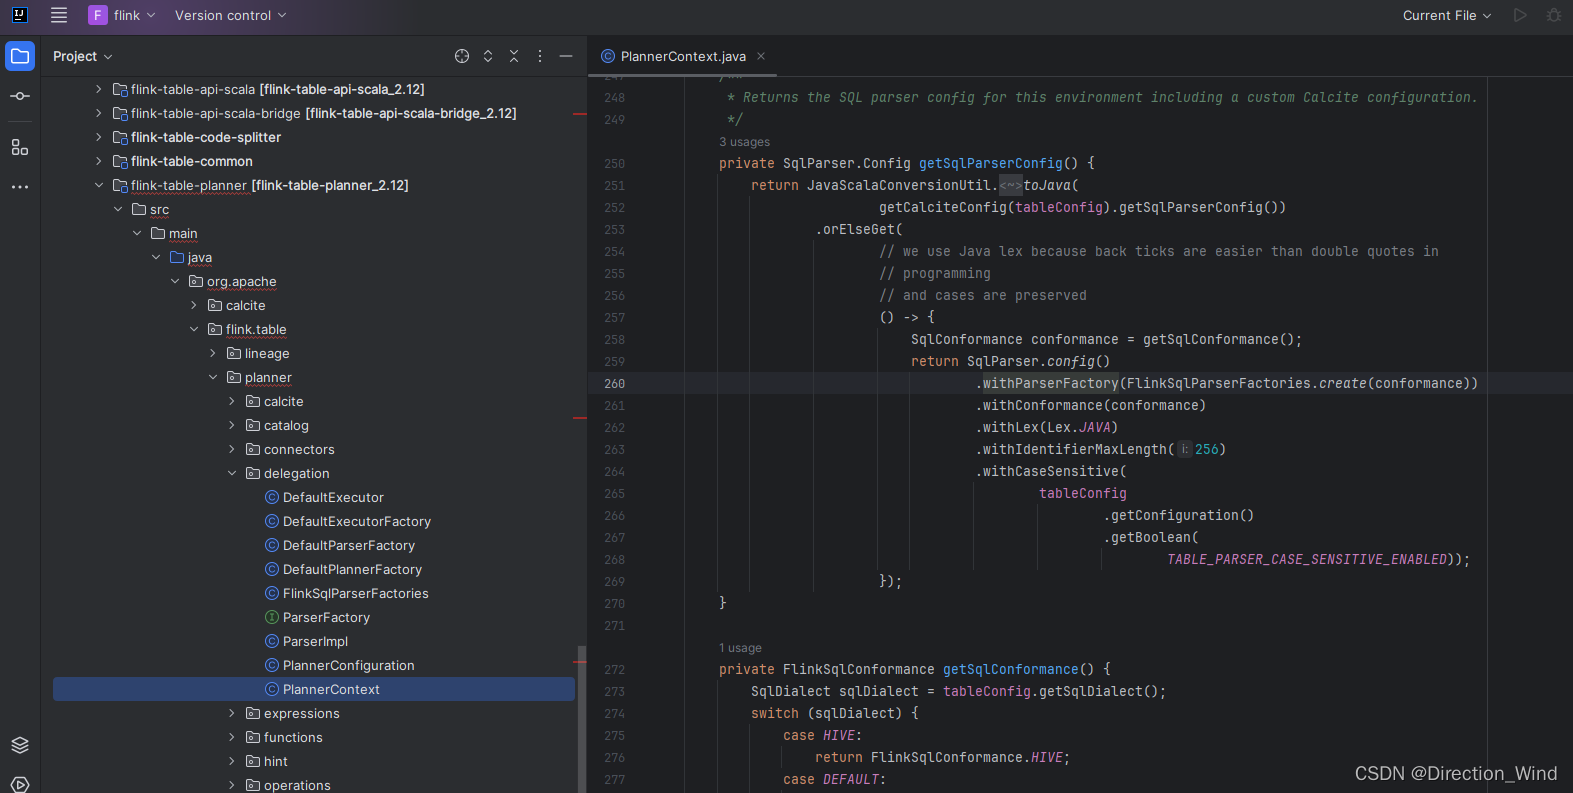Click Collapse All in Project panel

(514, 56)
